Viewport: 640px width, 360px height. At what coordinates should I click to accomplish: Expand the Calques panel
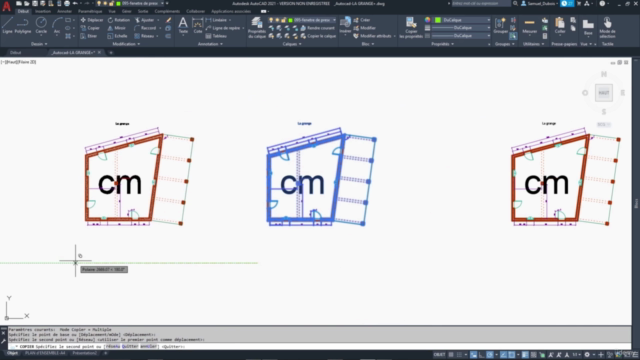tap(292, 44)
